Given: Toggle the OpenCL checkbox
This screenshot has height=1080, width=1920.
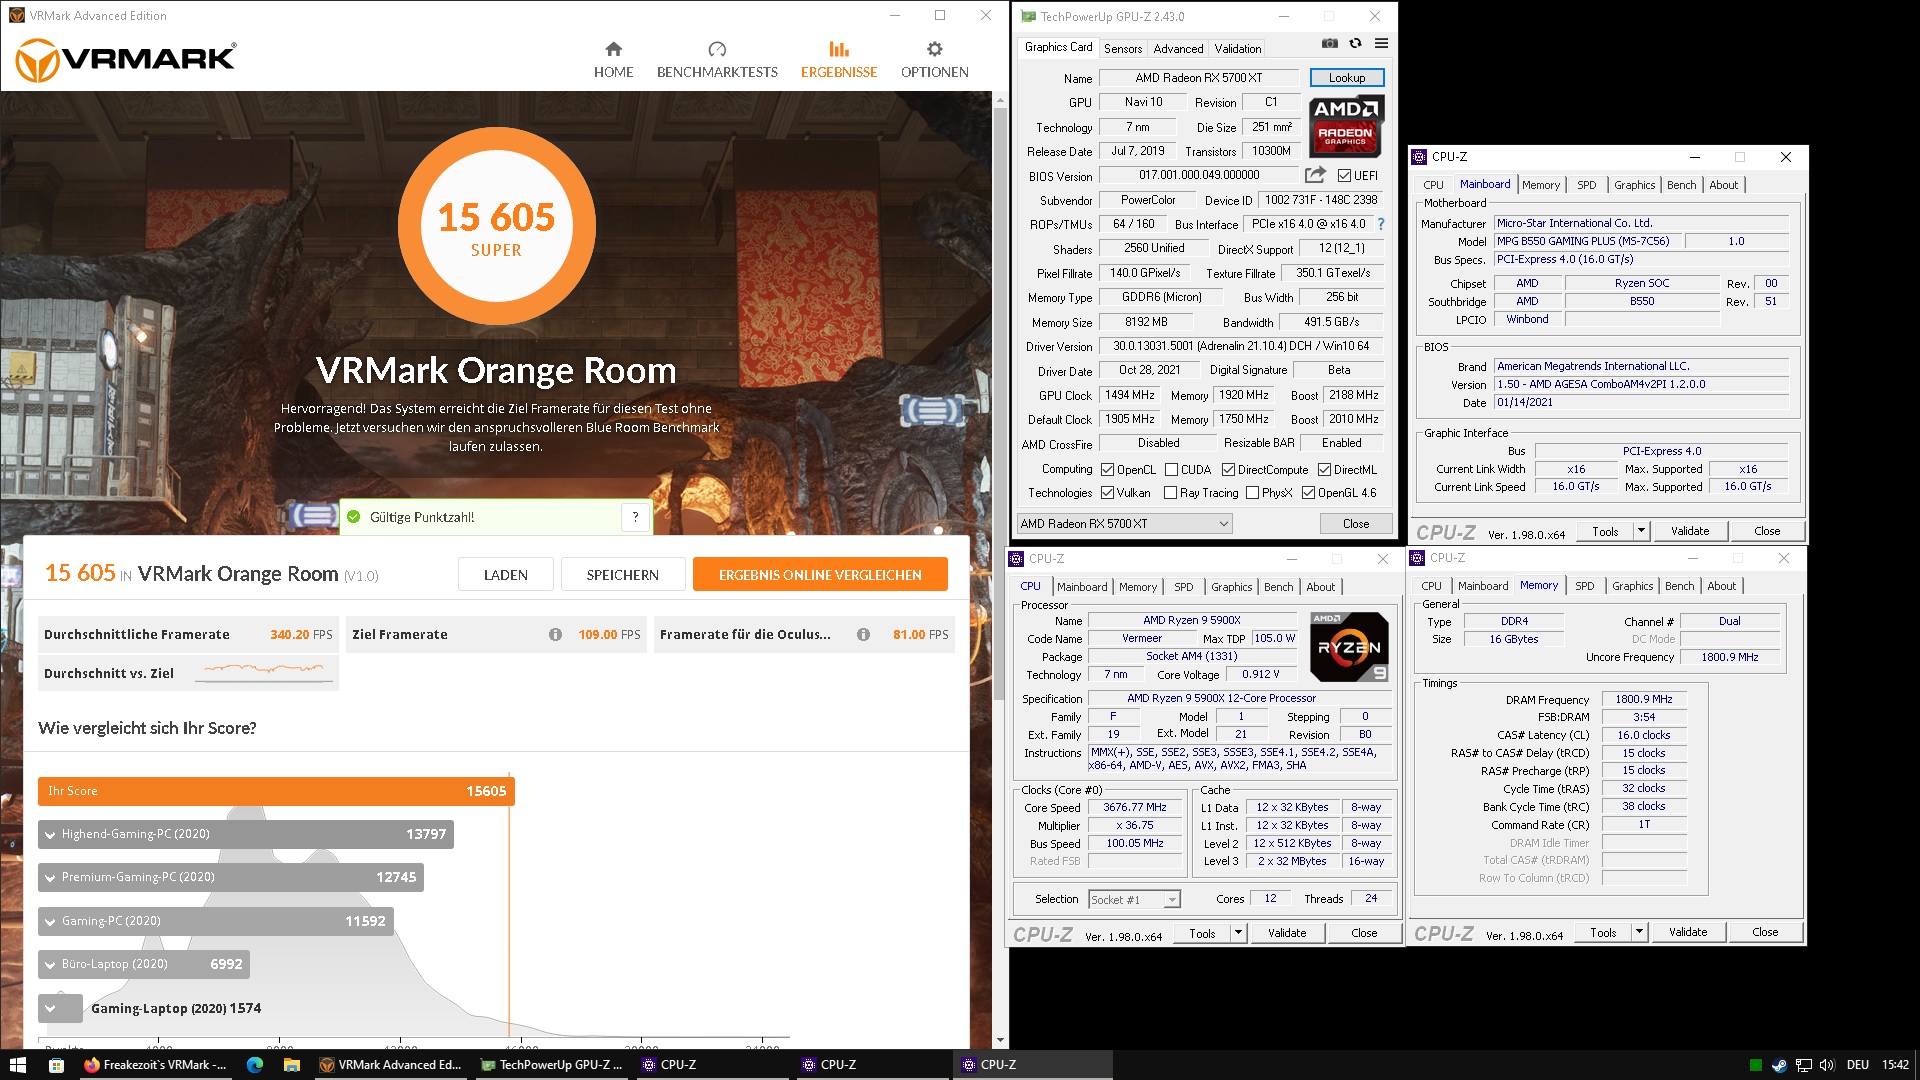Looking at the screenshot, I should (x=1107, y=470).
